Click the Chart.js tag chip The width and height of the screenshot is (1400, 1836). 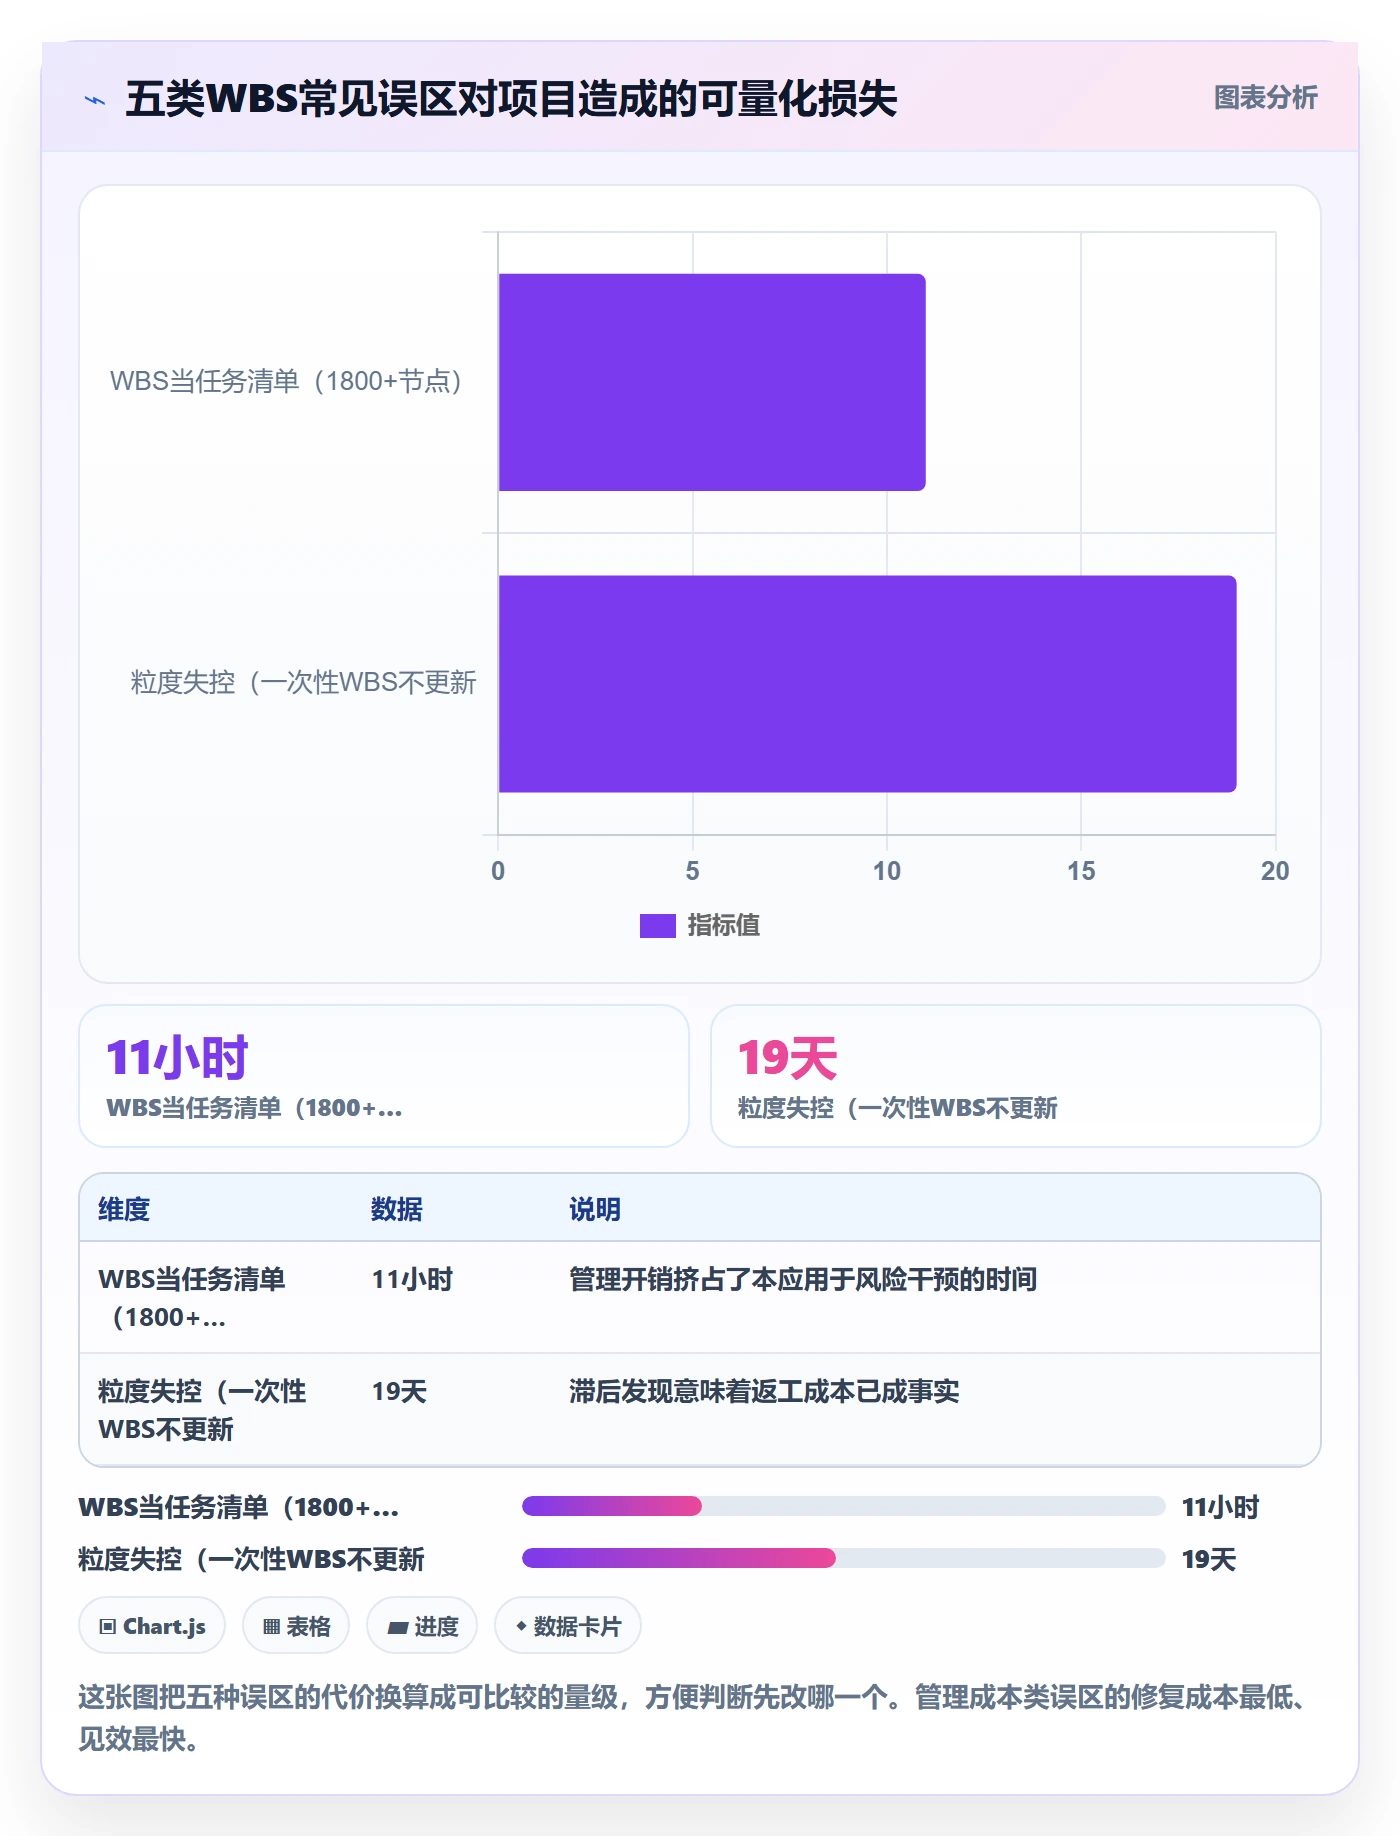[152, 1626]
